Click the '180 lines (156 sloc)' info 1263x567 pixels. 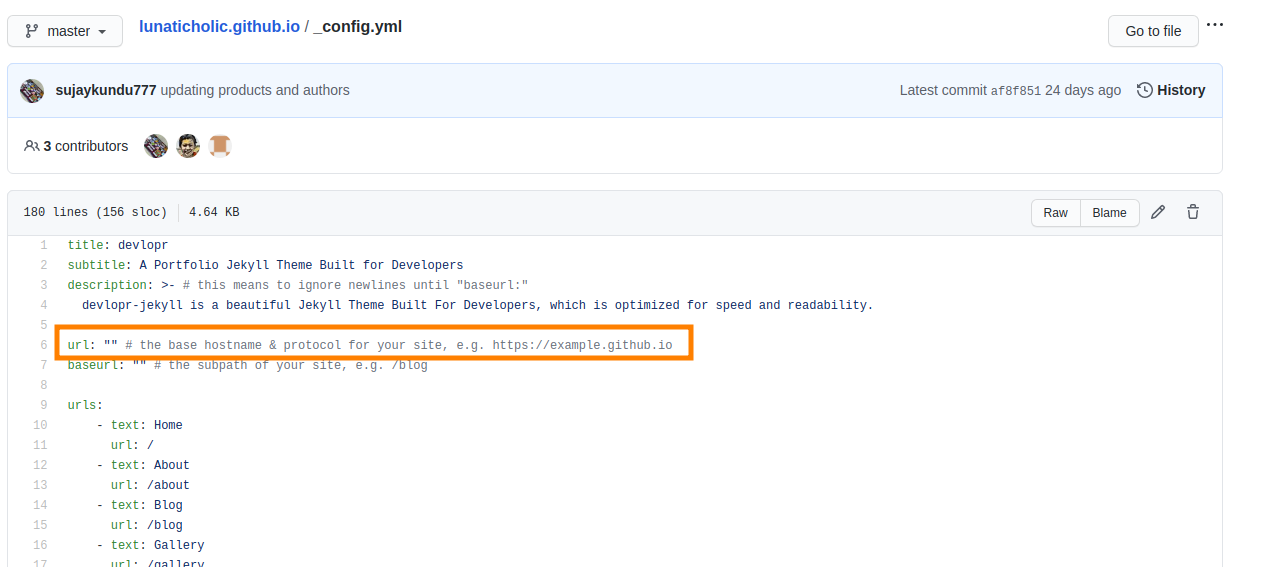point(95,212)
